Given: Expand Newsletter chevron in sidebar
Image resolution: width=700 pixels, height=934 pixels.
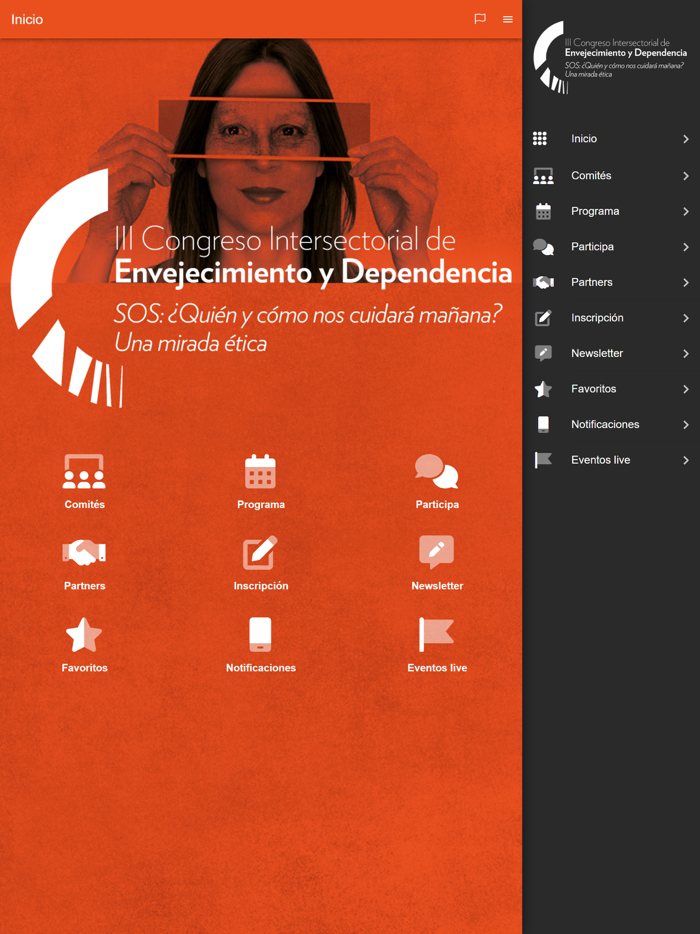Looking at the screenshot, I should point(686,353).
